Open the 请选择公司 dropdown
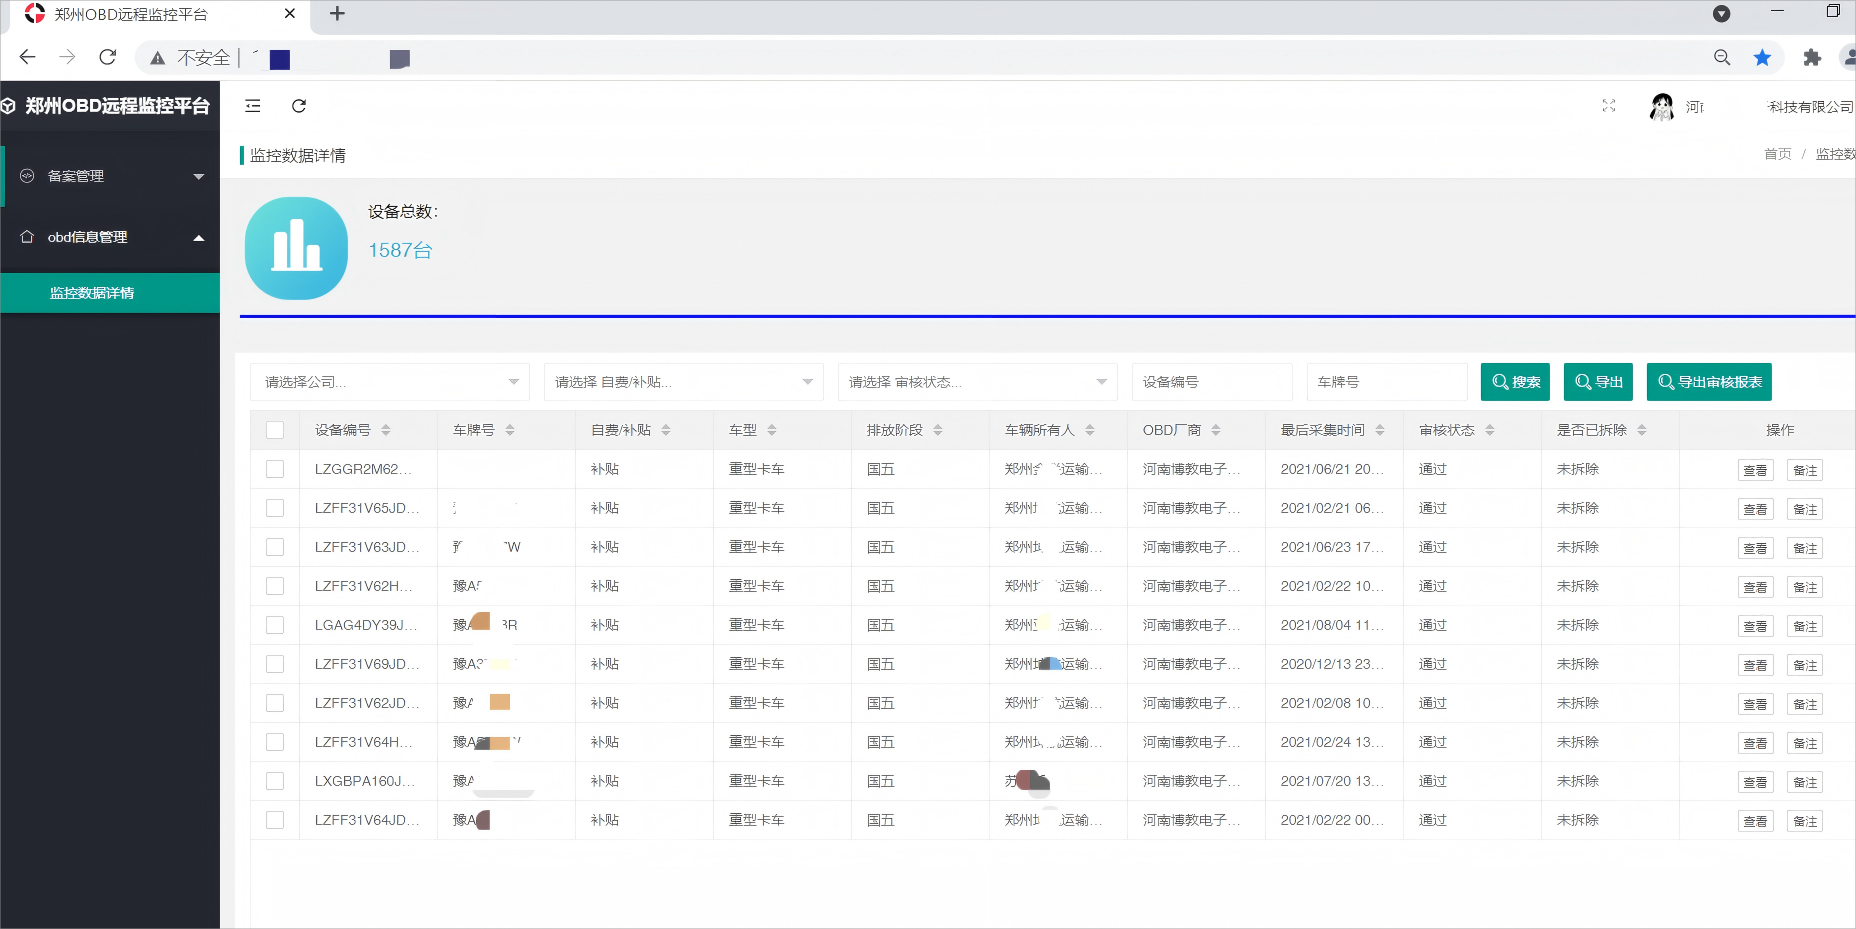The height and width of the screenshot is (929, 1856). coord(390,382)
